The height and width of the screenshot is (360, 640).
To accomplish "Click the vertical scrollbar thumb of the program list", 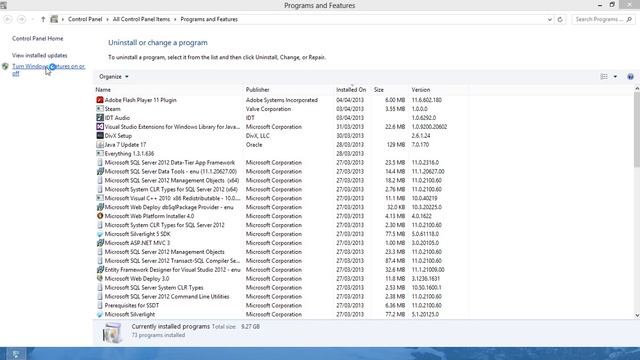I will coord(637,130).
